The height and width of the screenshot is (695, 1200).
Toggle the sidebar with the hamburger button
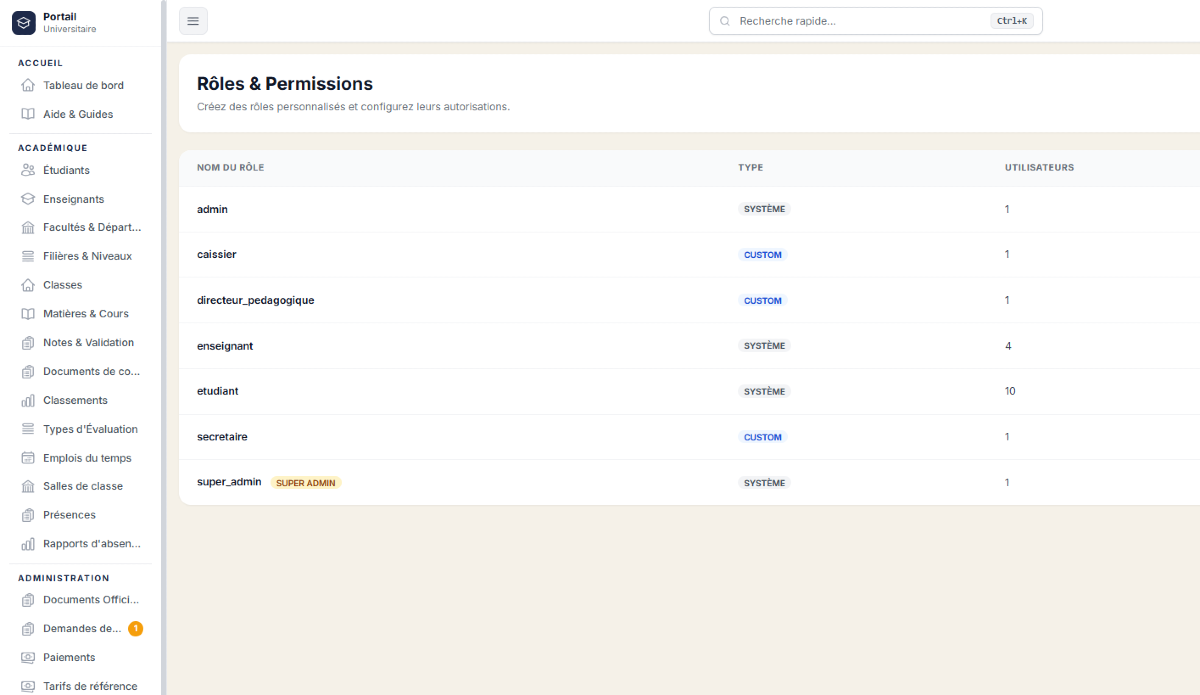pyautogui.click(x=193, y=21)
